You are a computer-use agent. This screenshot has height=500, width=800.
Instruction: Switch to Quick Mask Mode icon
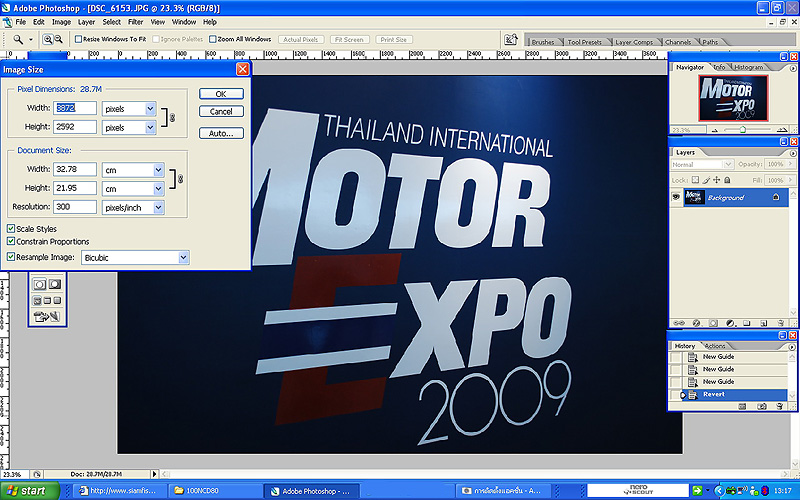pos(55,284)
